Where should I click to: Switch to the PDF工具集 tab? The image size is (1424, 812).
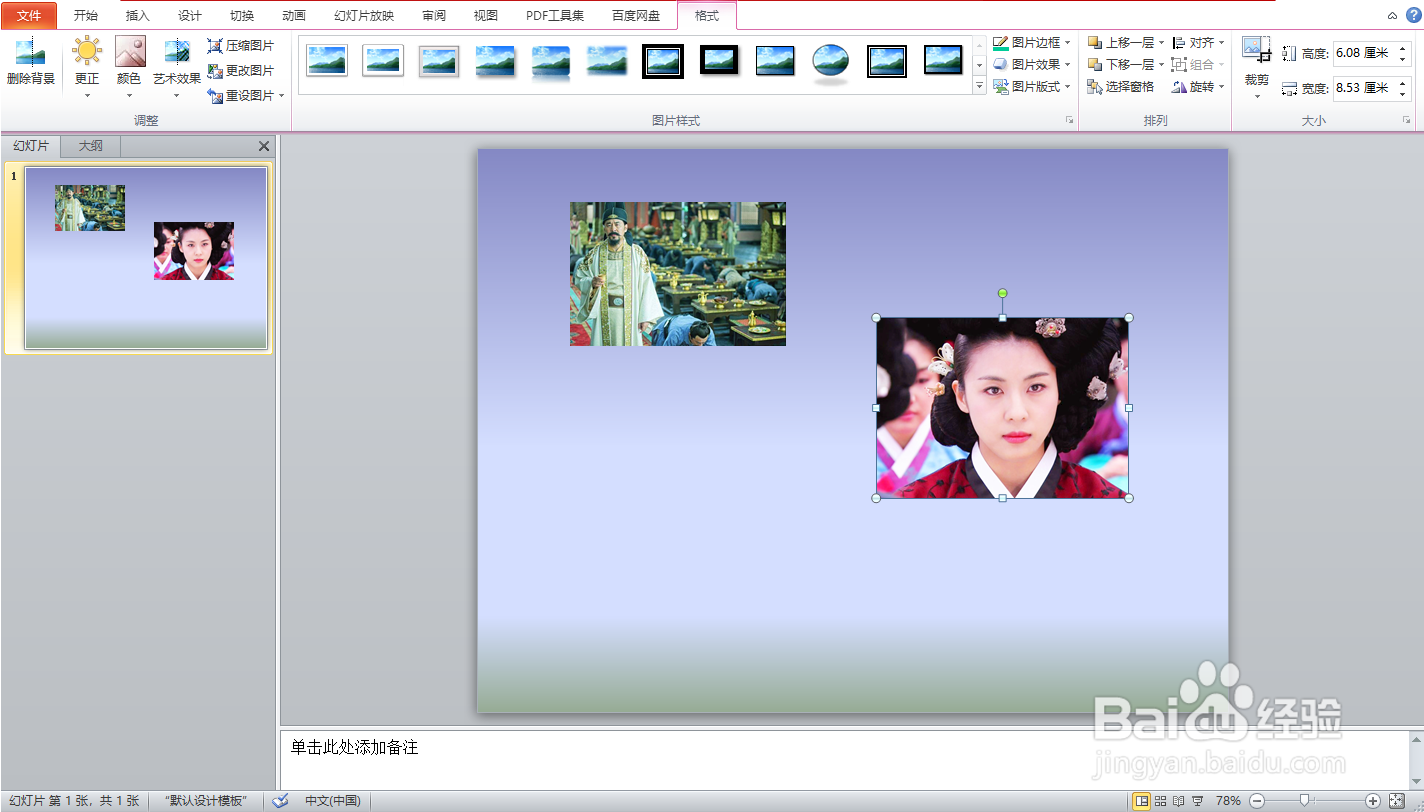click(555, 16)
